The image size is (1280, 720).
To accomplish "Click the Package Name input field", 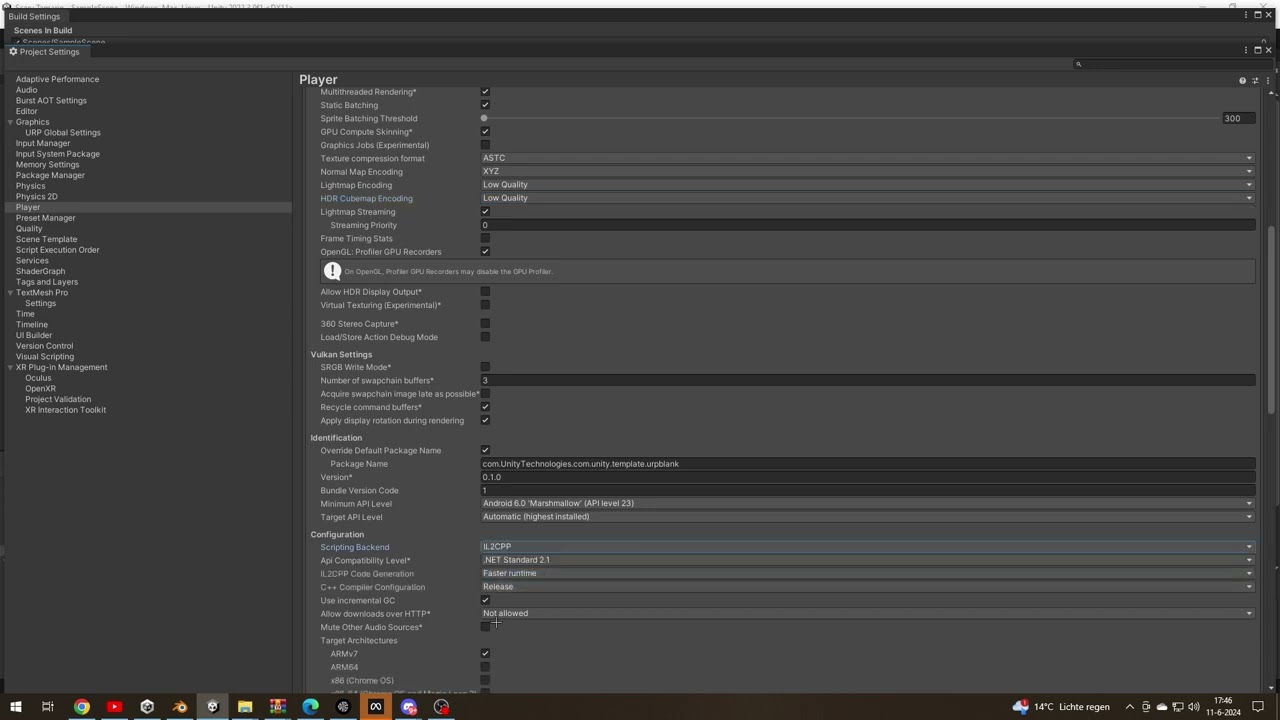I will 867,464.
